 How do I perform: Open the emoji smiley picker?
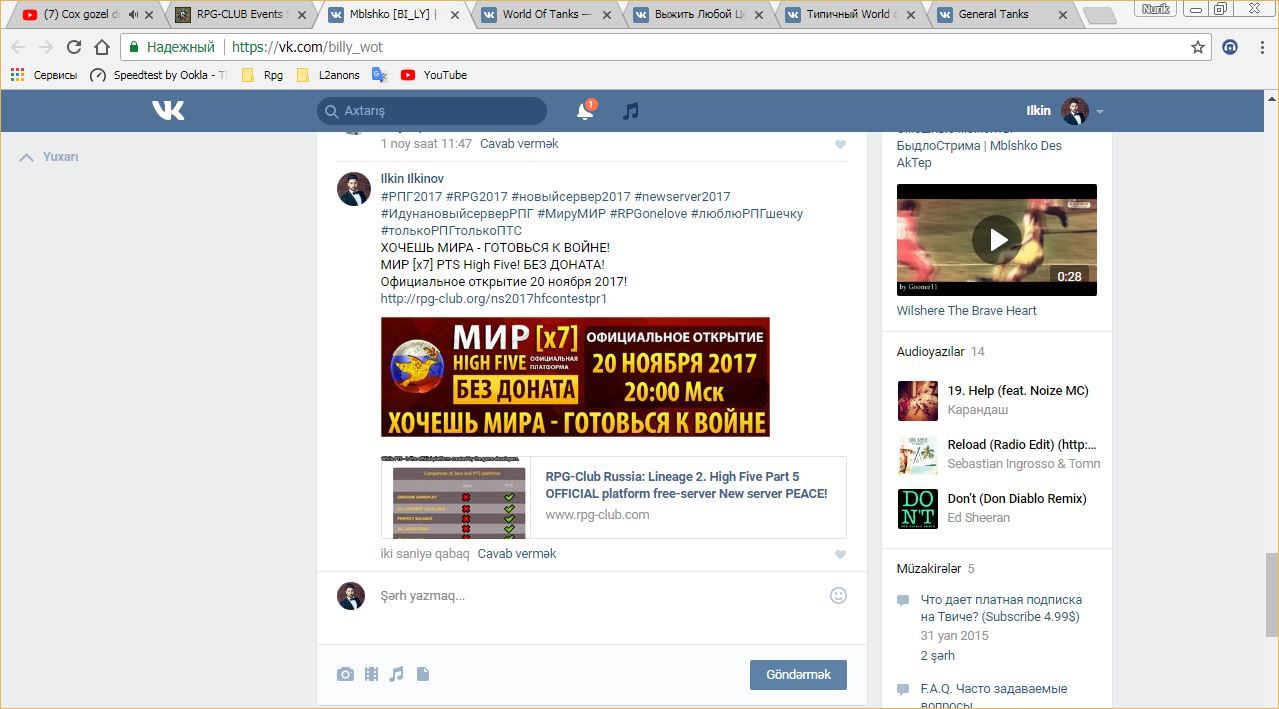[838, 595]
